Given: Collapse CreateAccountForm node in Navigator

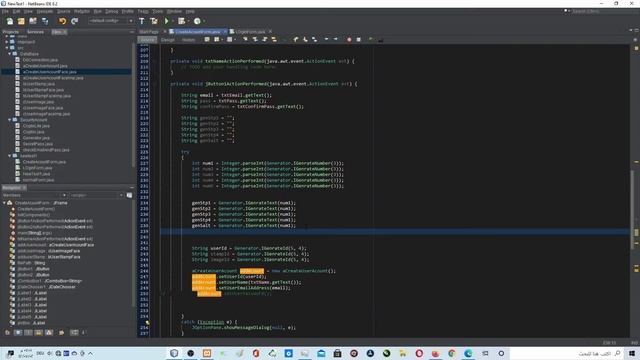Looking at the screenshot, I should click(x=4, y=203).
